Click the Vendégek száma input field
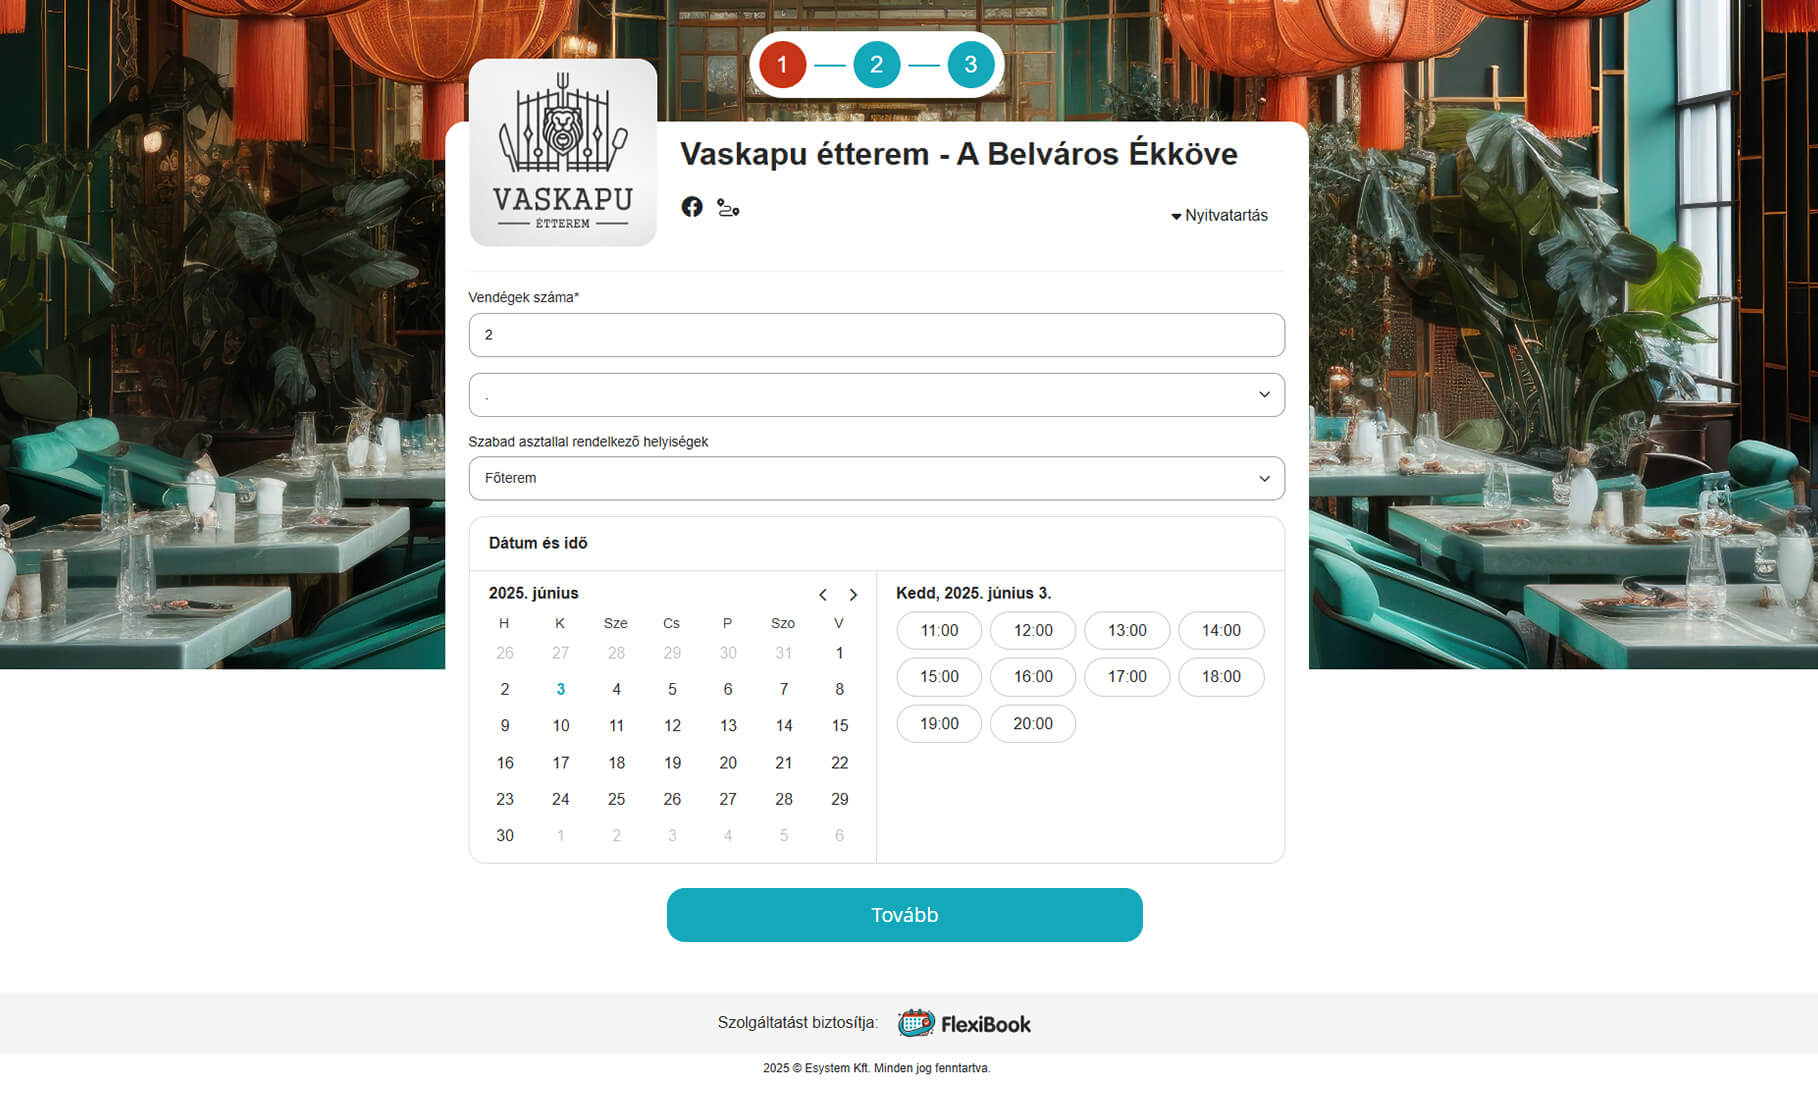This screenshot has height=1101, width=1818. click(x=876, y=335)
